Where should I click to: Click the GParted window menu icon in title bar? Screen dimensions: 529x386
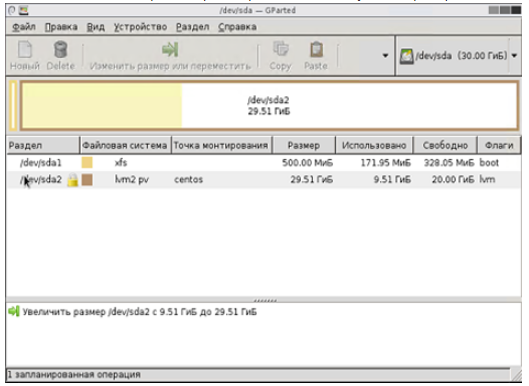click(x=23, y=10)
